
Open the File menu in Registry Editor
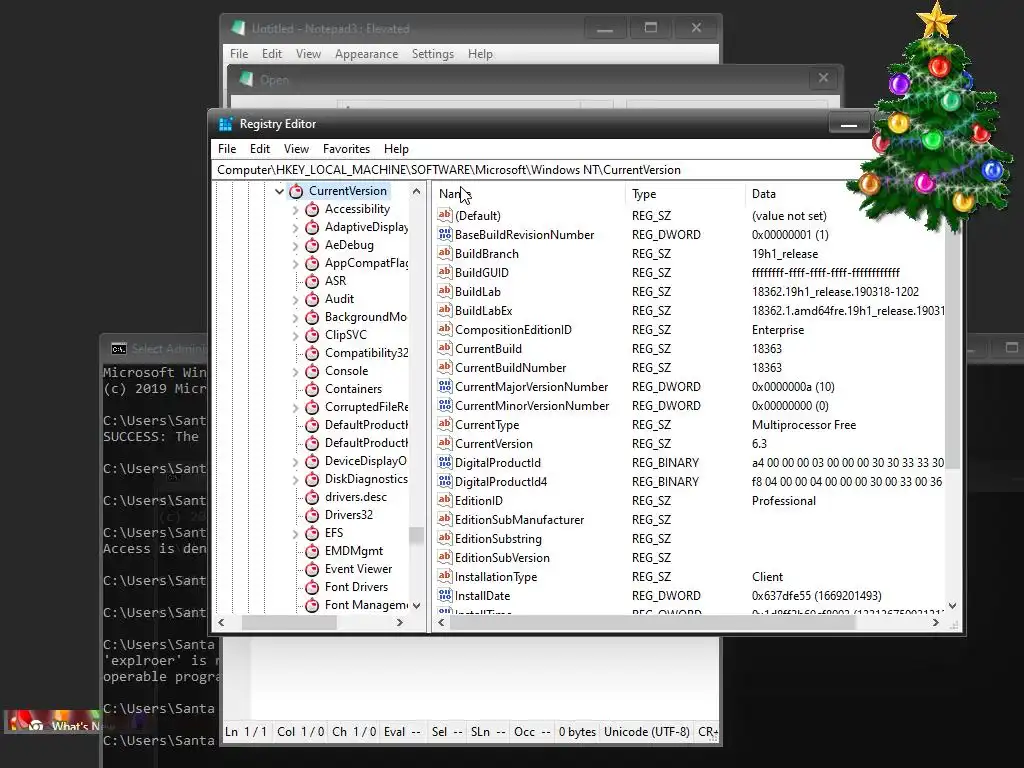227,149
